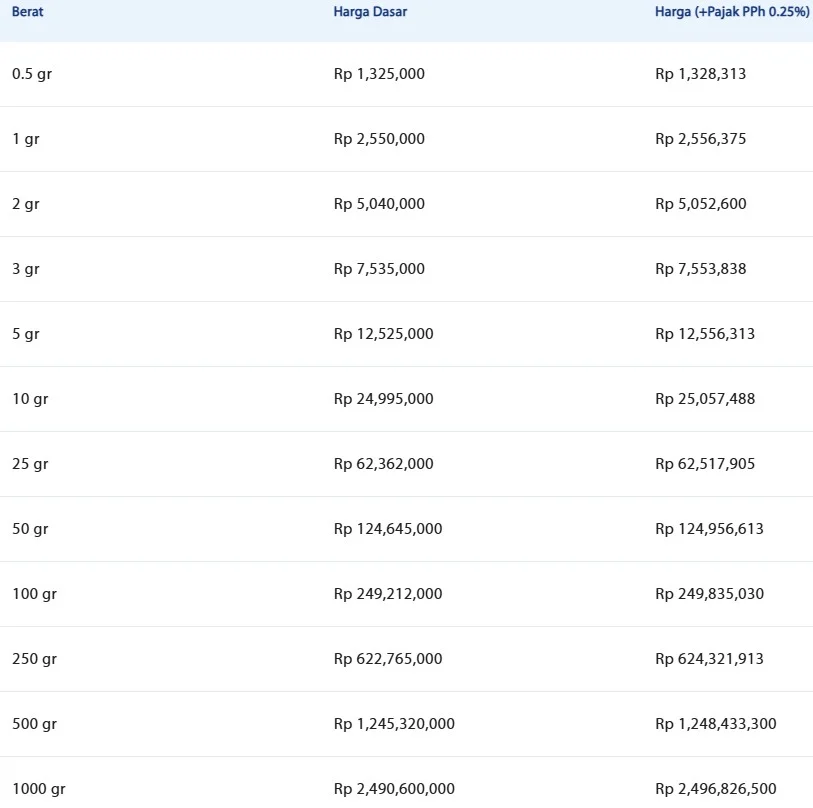813x808 pixels.
Task: Select base price Rp 124,645,000
Action: pos(388,529)
